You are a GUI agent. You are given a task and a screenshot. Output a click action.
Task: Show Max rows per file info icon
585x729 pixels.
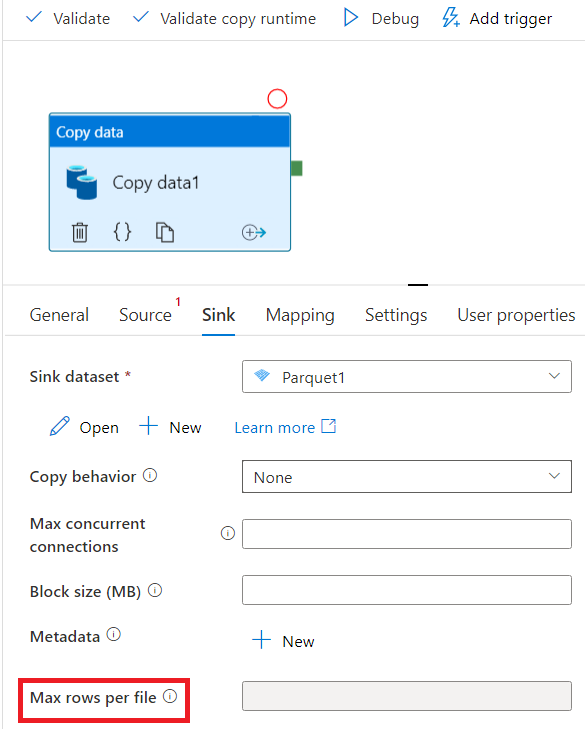pos(170,696)
